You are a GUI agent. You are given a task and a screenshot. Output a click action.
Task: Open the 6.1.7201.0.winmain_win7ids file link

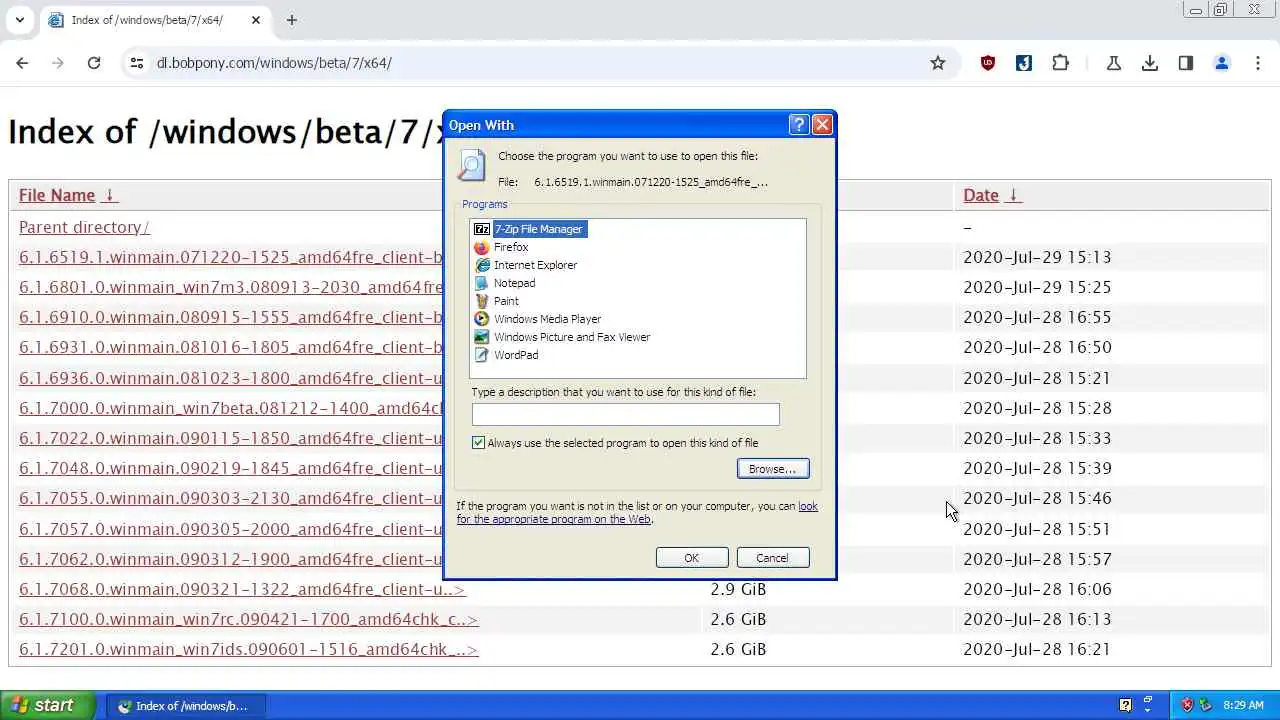pos(248,649)
